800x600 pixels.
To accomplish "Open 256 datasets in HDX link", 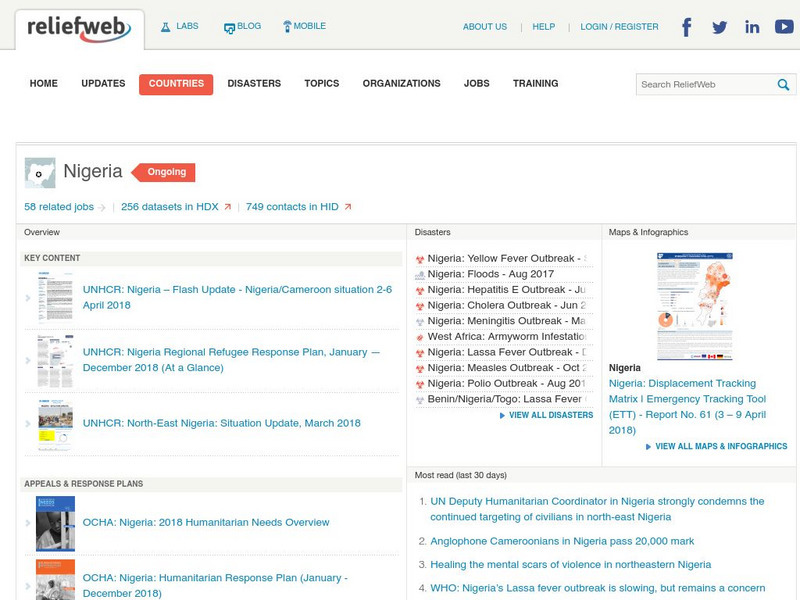I will (x=169, y=207).
